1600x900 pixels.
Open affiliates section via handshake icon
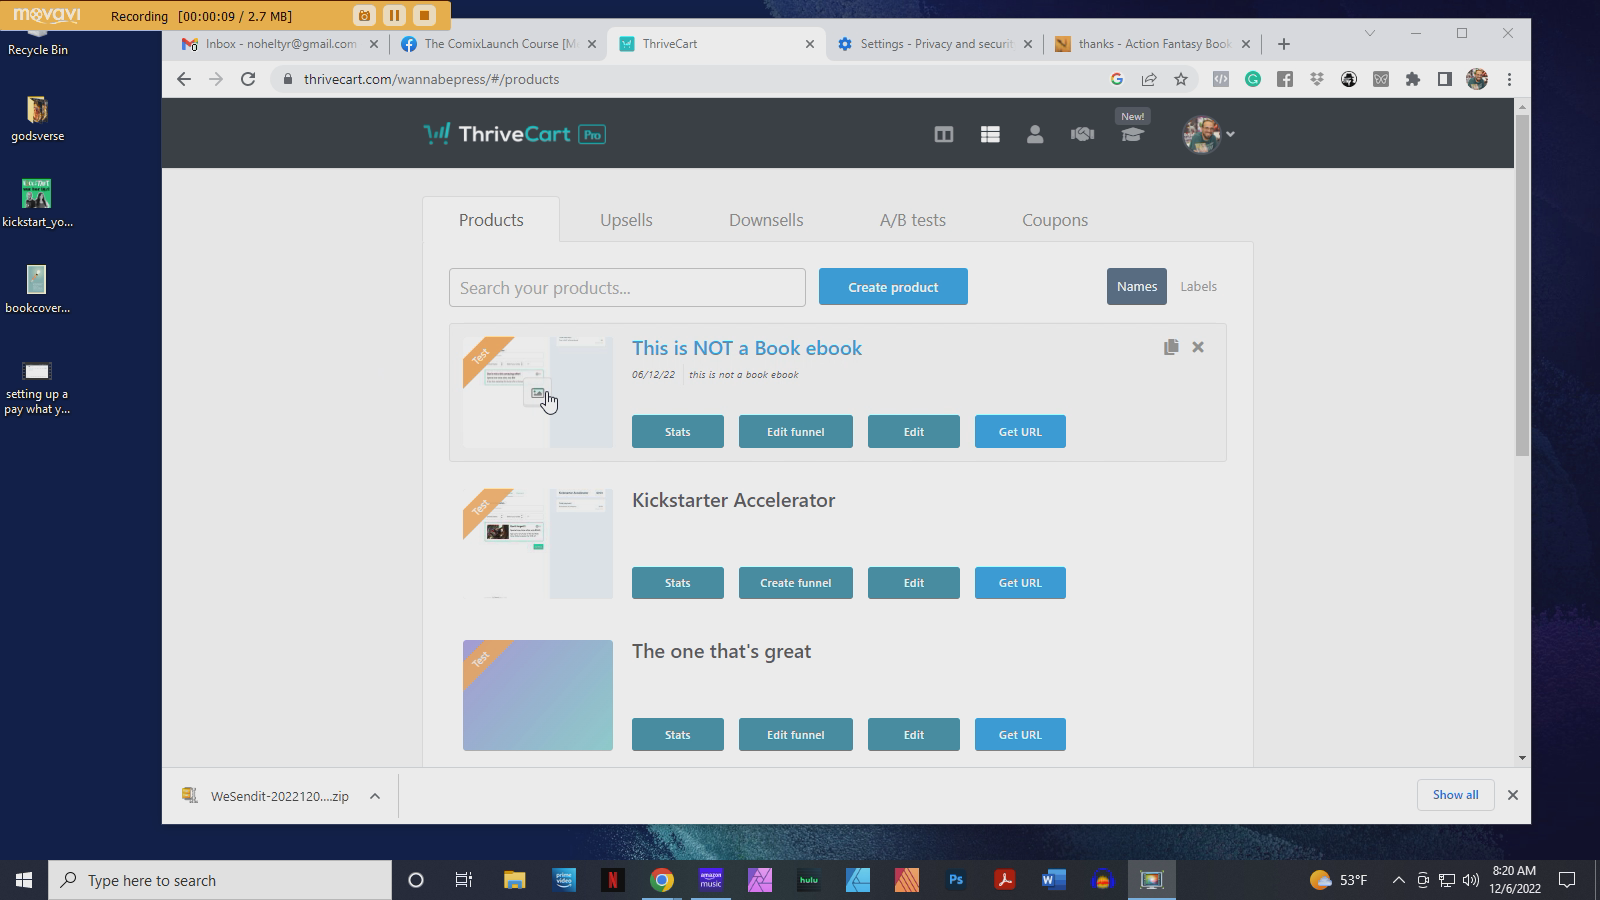pos(1082,133)
